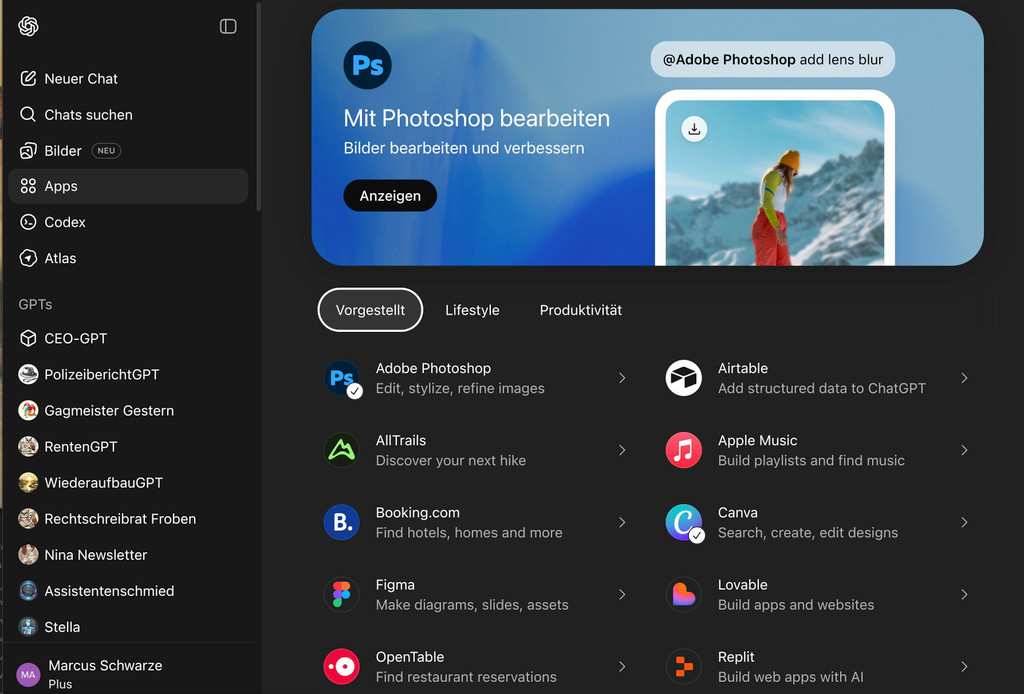Select the Vorgestellt tab
This screenshot has height=694, width=1024.
click(x=370, y=310)
